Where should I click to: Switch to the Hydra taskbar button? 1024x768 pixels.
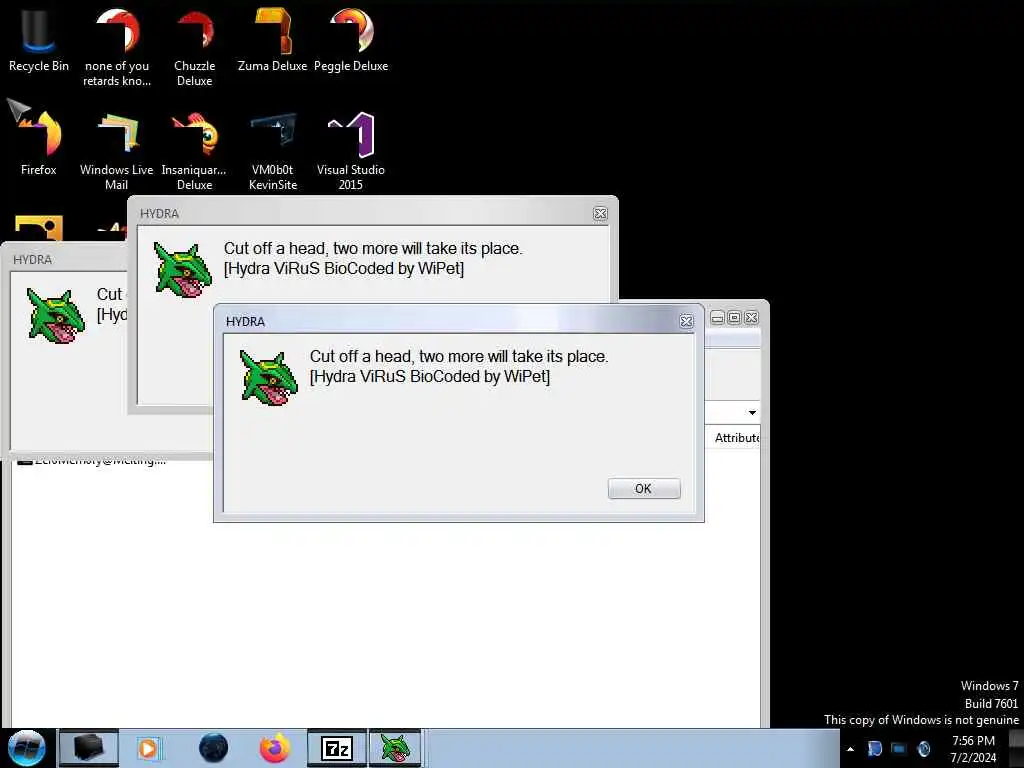tap(396, 748)
